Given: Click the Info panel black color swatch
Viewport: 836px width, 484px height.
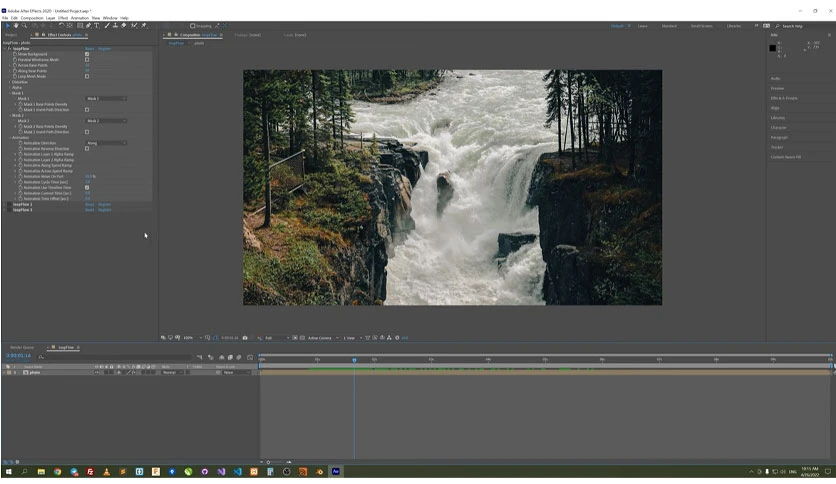Looking at the screenshot, I should coord(773,49).
